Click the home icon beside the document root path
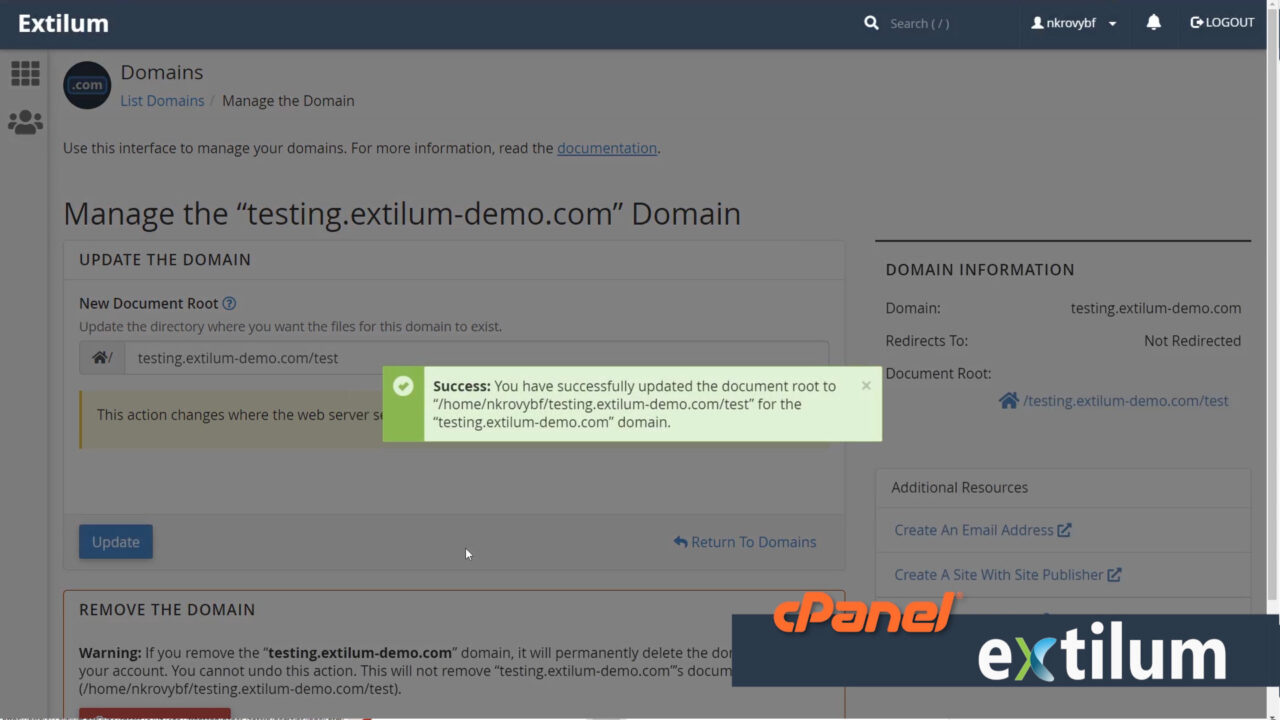This screenshot has width=1280, height=720. point(1008,400)
